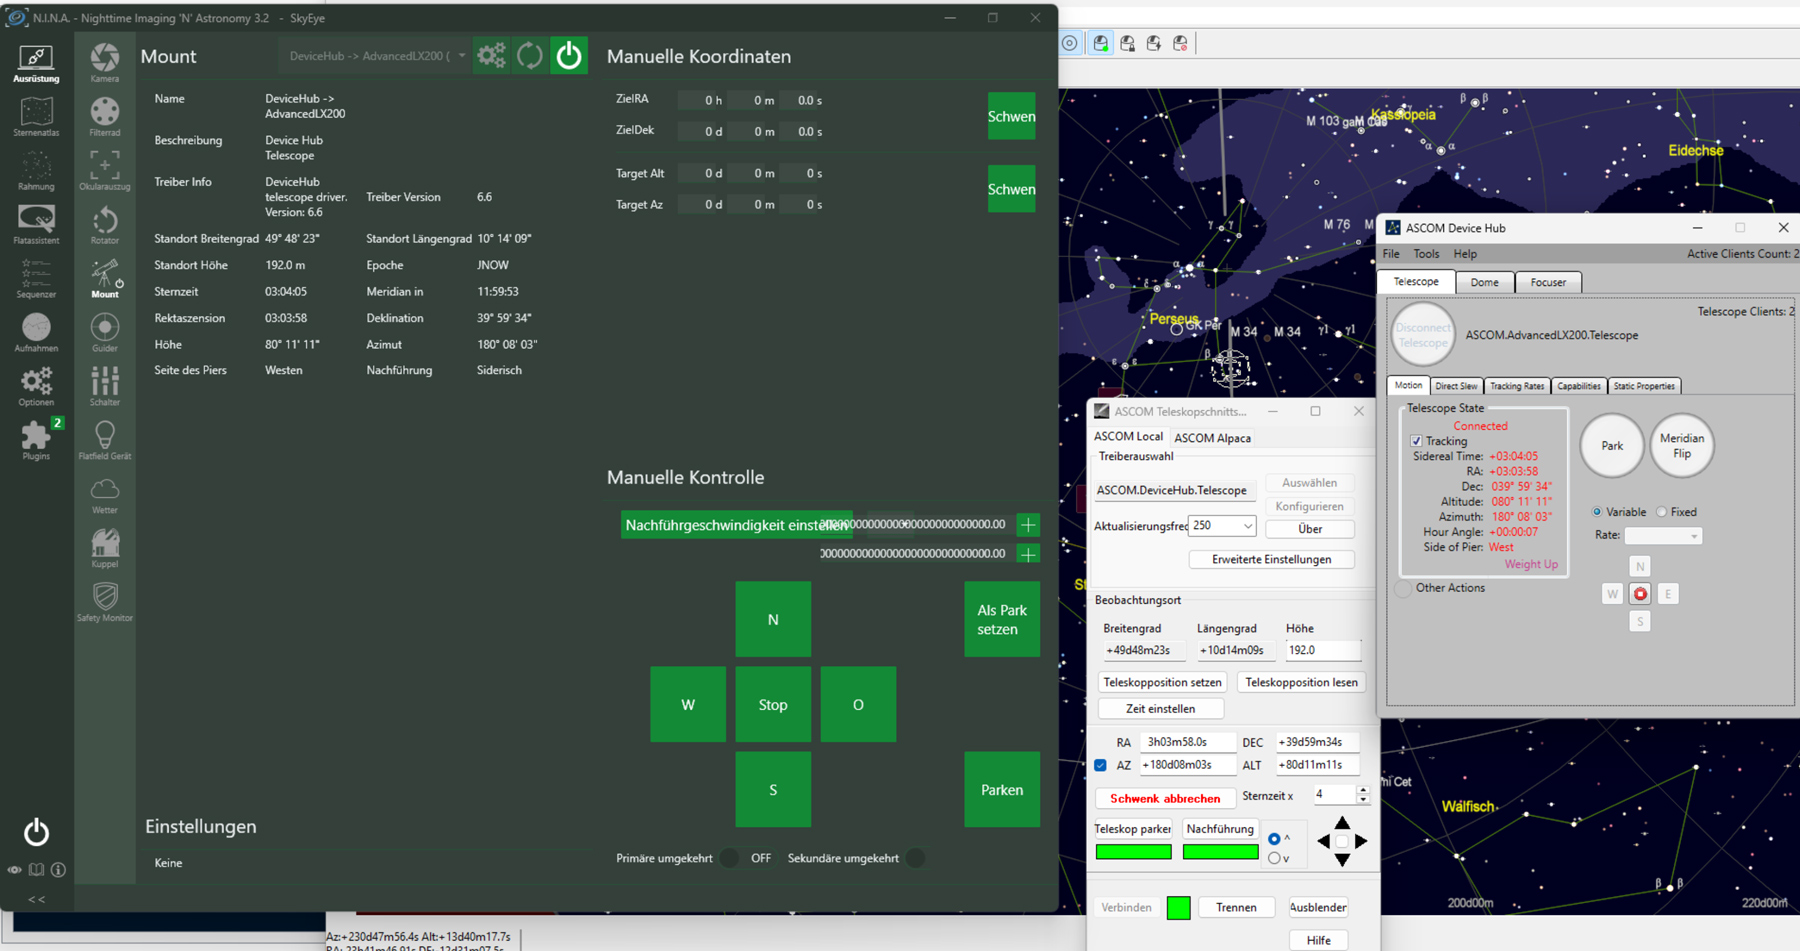1800x951 pixels.
Task: Click the green Parken button
Action: pos(1002,789)
